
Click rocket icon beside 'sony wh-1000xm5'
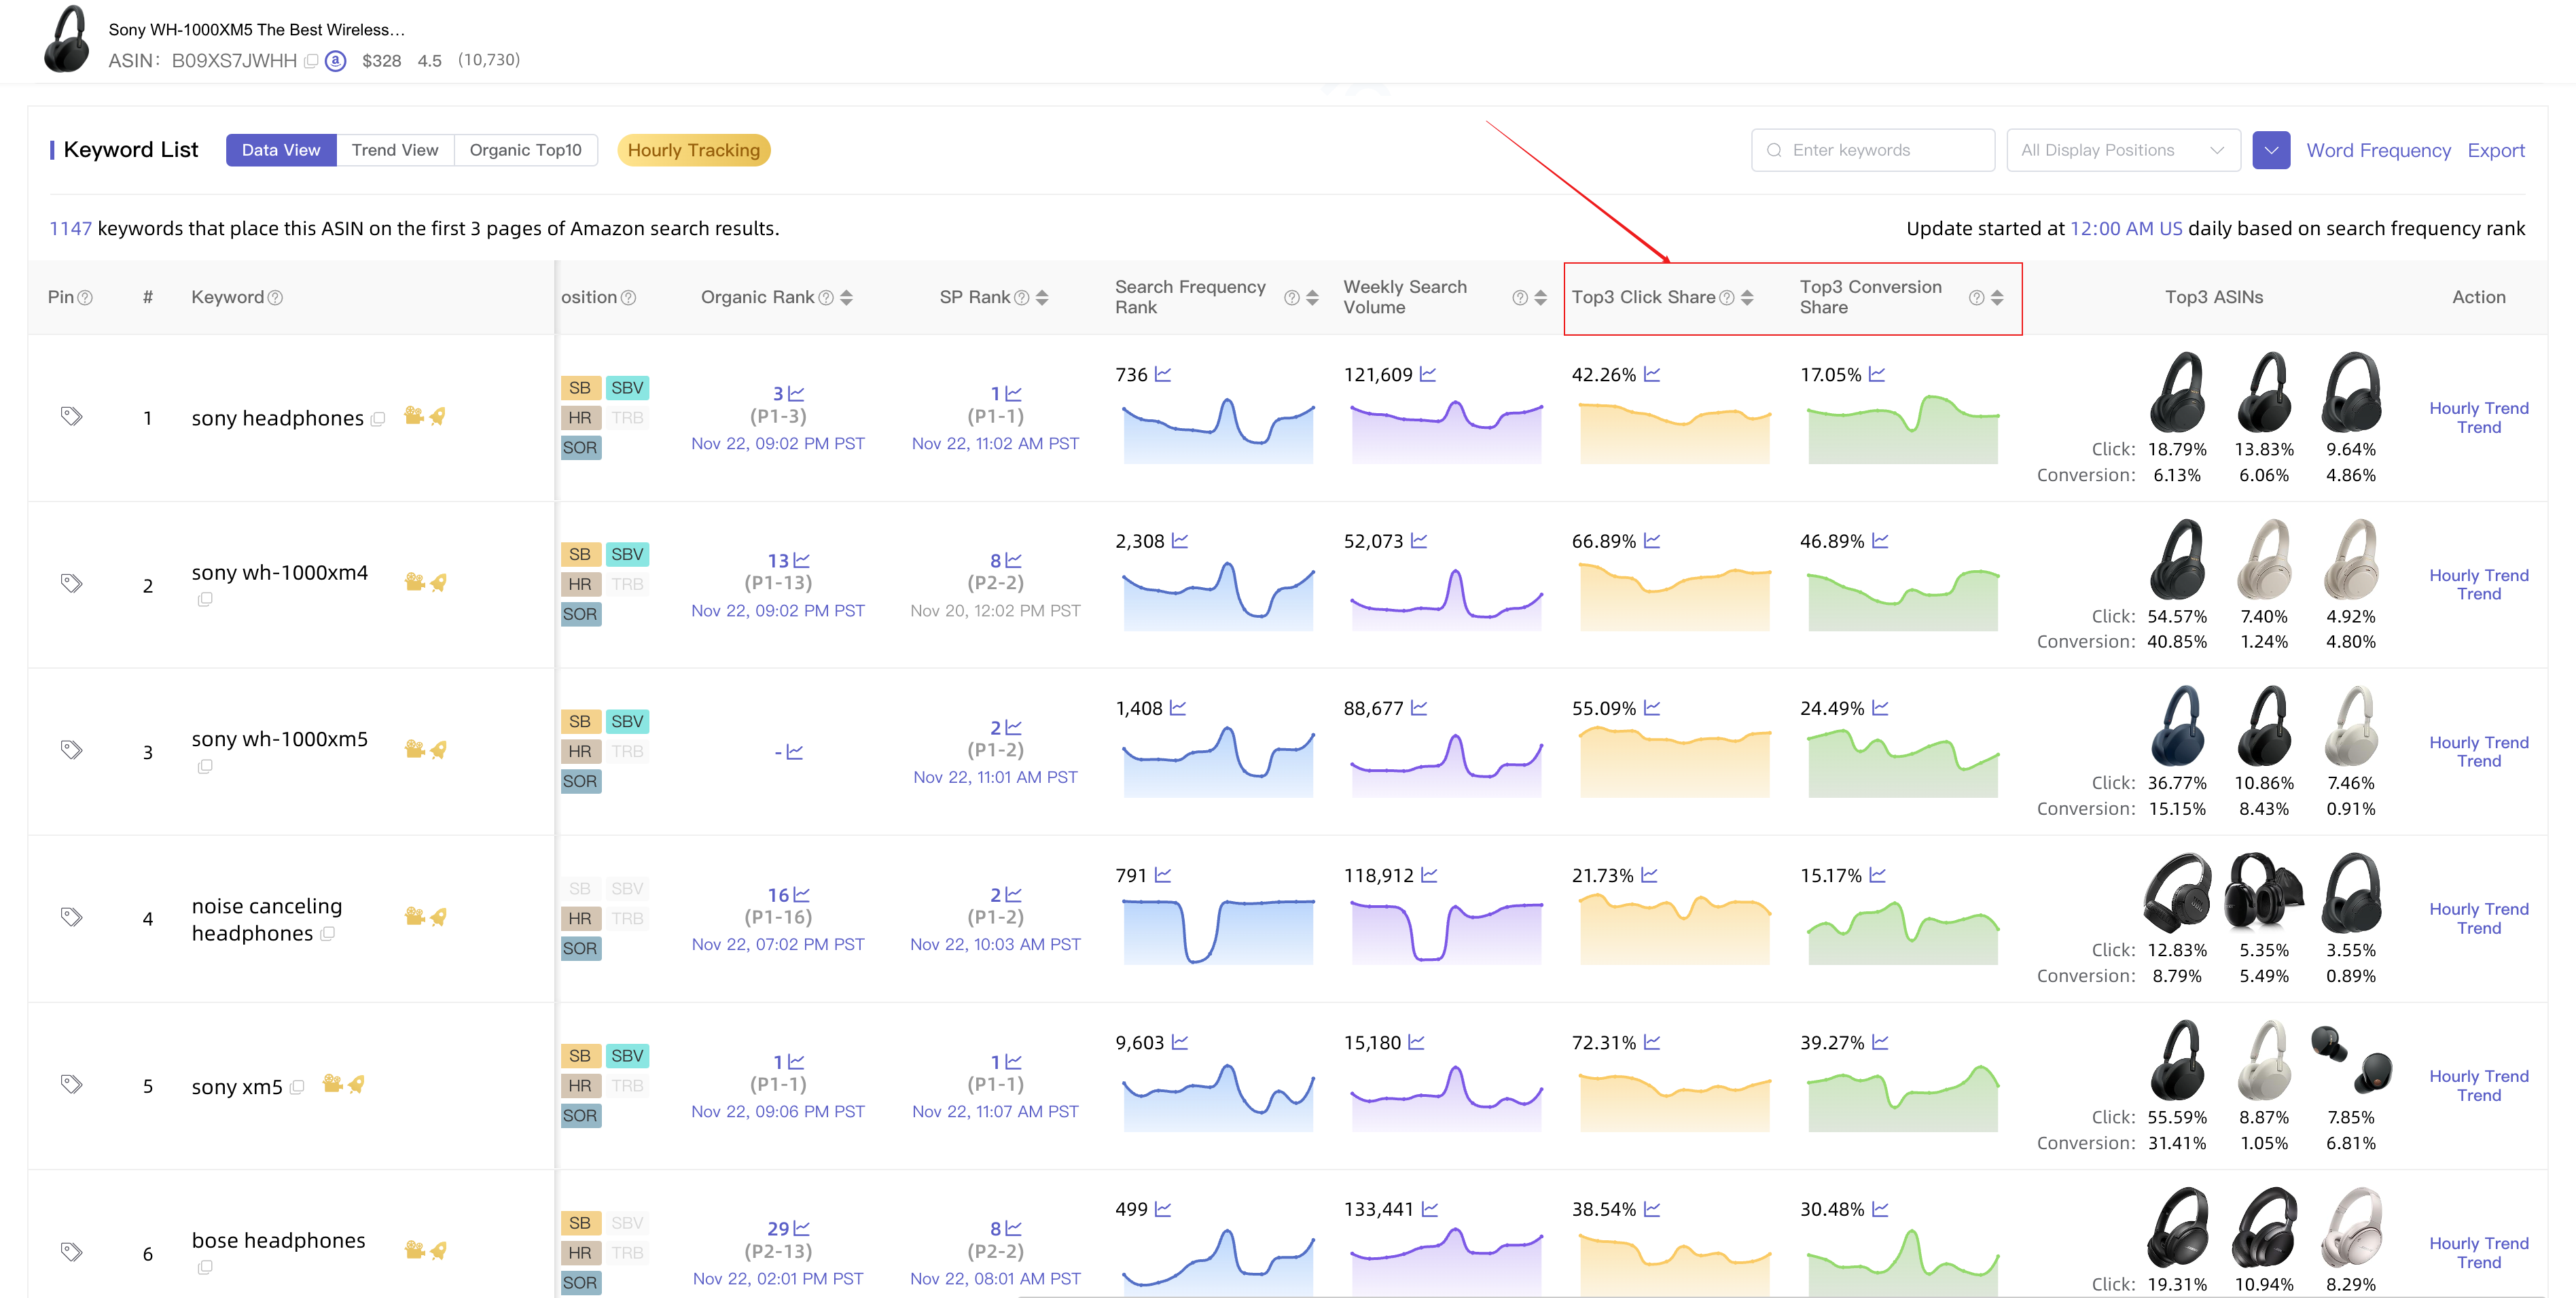[438, 749]
